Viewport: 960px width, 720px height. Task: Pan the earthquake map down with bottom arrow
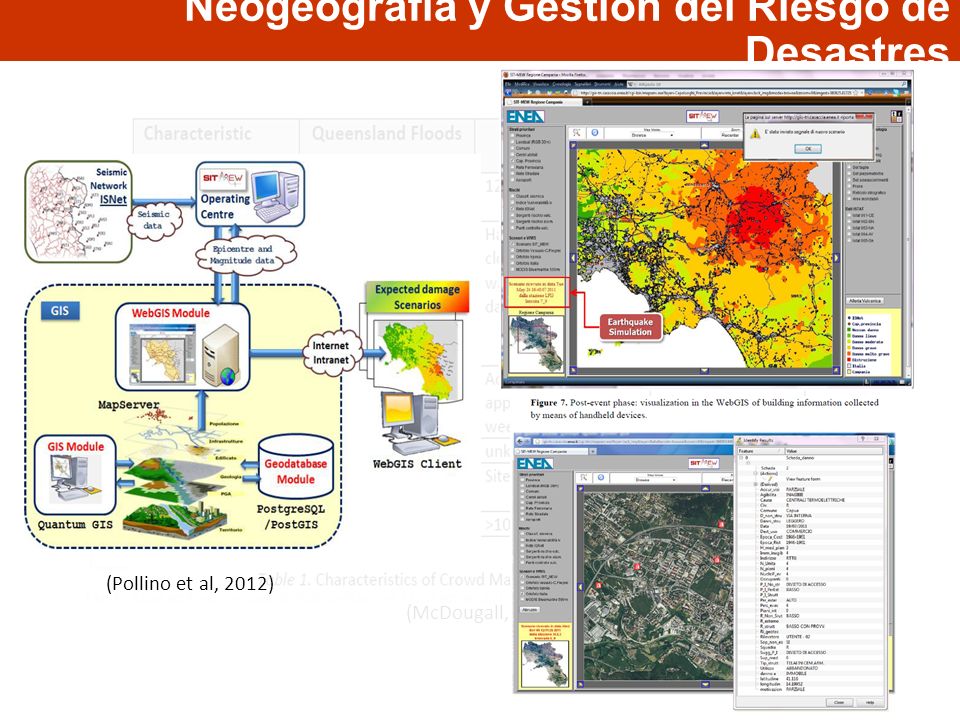(x=704, y=371)
